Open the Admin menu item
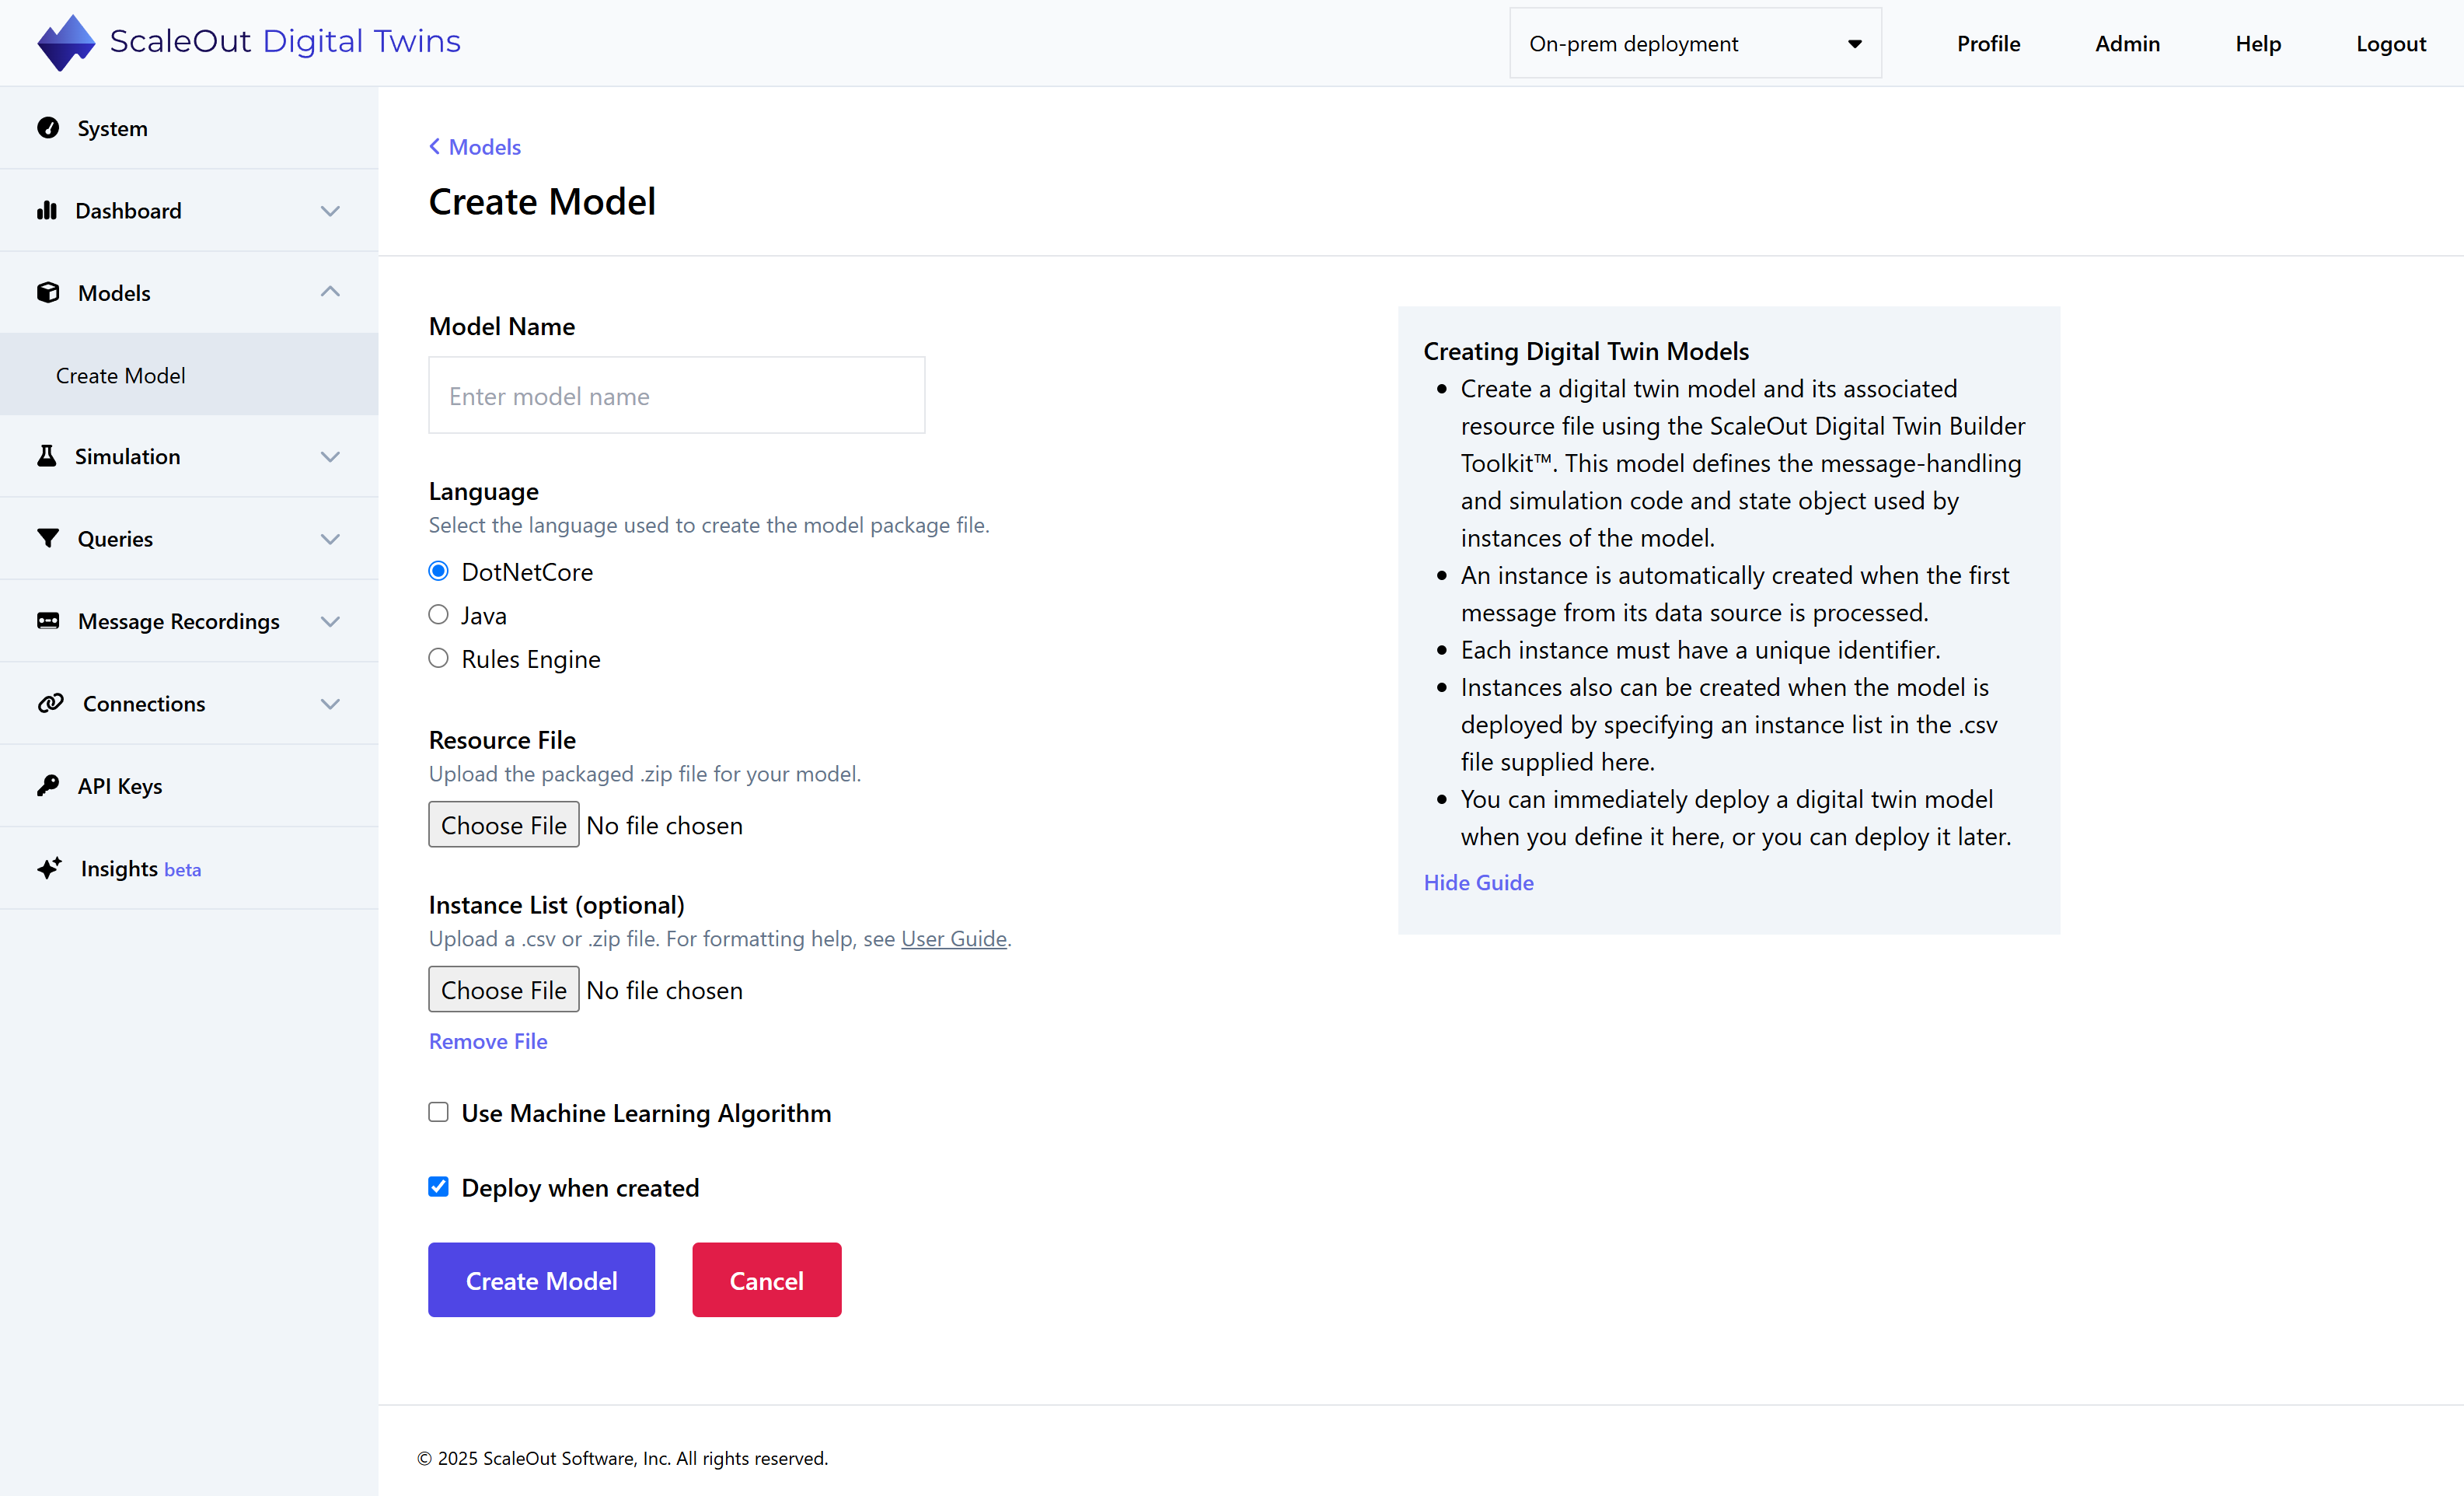 pos(2127,43)
